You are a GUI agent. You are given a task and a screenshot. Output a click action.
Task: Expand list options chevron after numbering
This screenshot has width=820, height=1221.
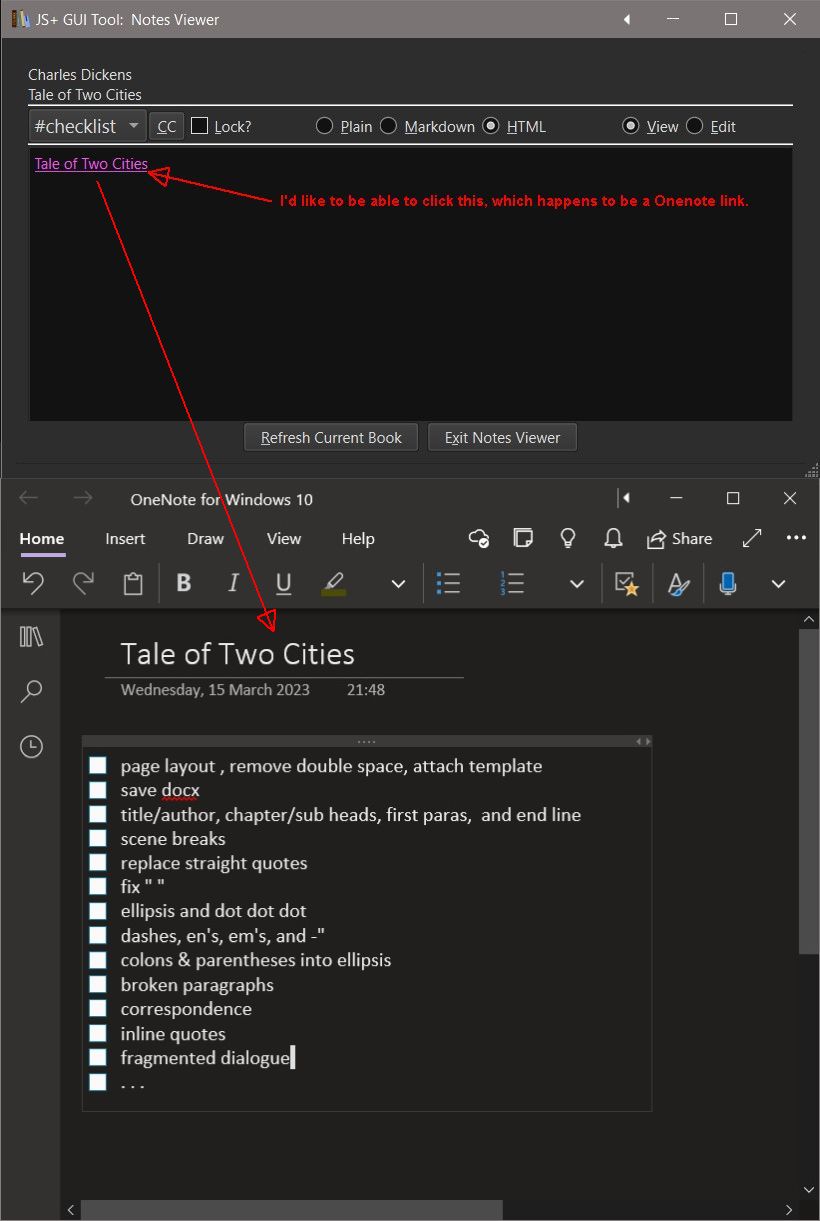pyautogui.click(x=577, y=584)
